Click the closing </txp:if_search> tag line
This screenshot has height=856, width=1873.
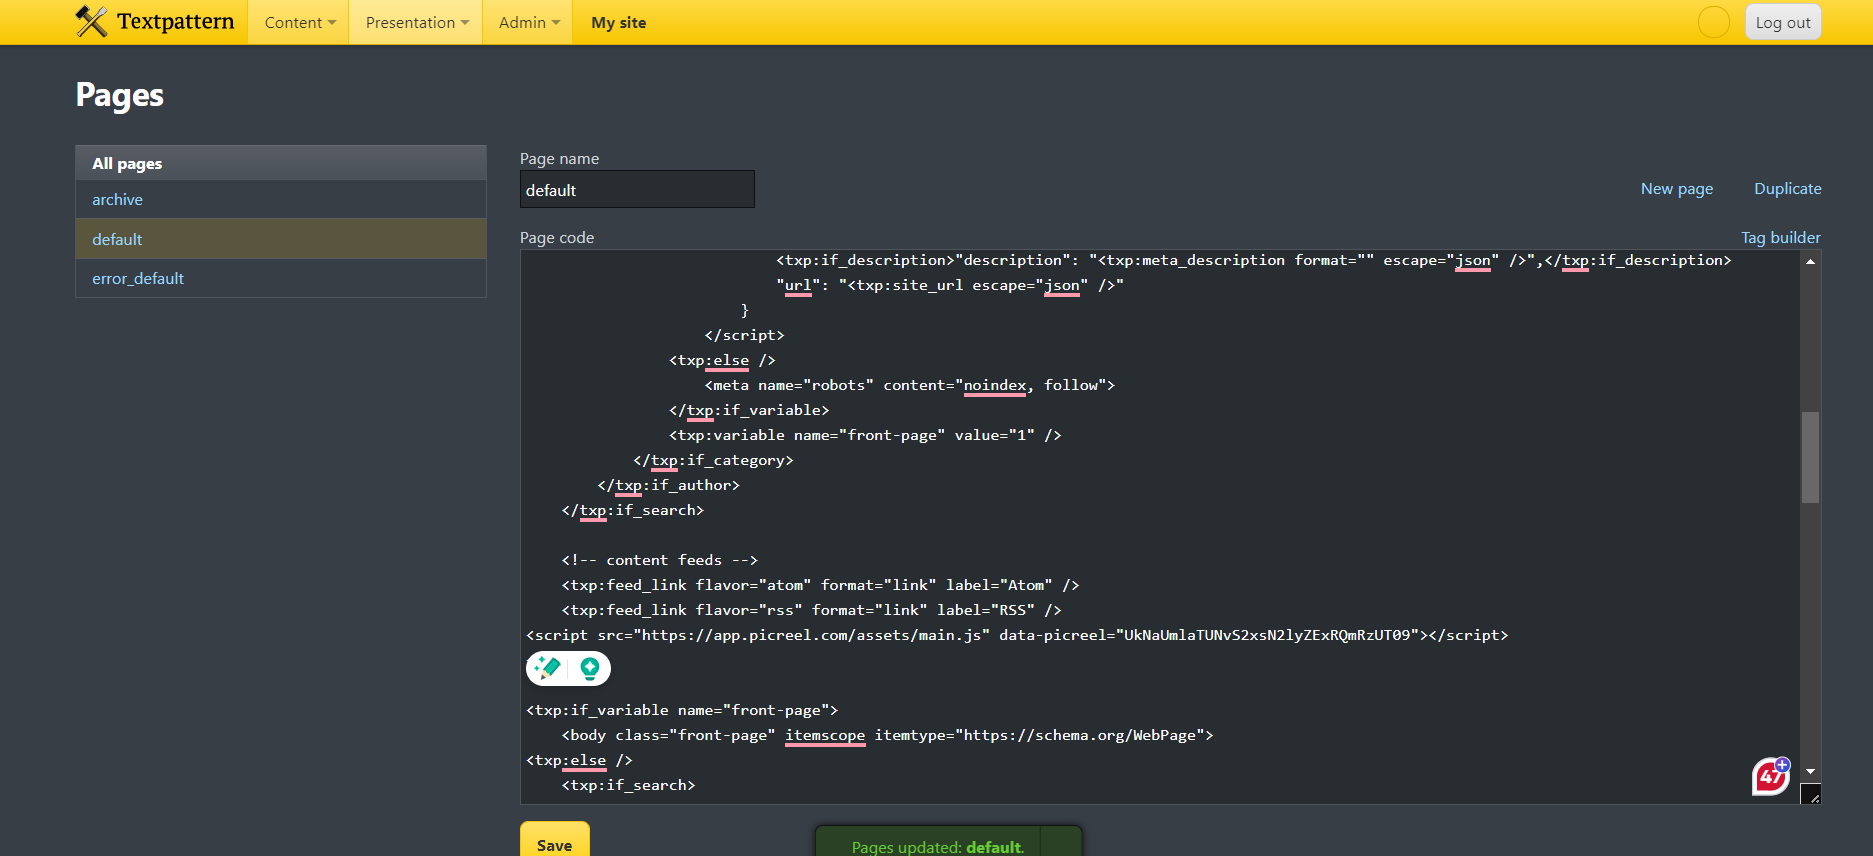(x=633, y=510)
